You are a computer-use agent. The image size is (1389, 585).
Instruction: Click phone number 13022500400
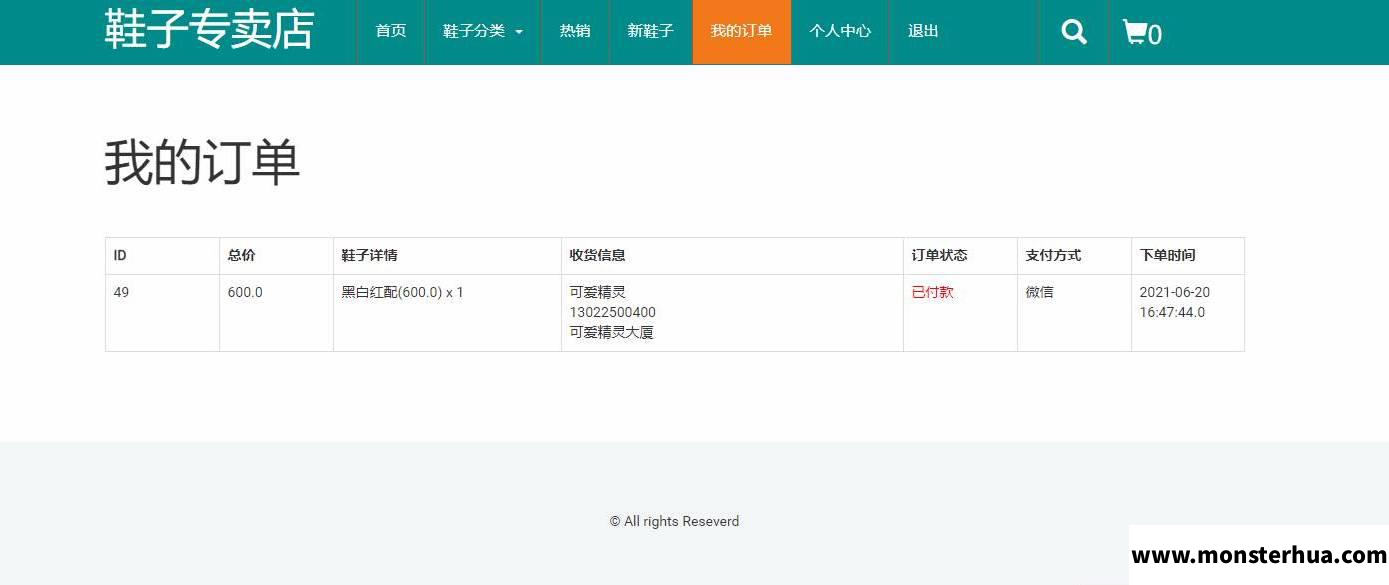click(613, 313)
